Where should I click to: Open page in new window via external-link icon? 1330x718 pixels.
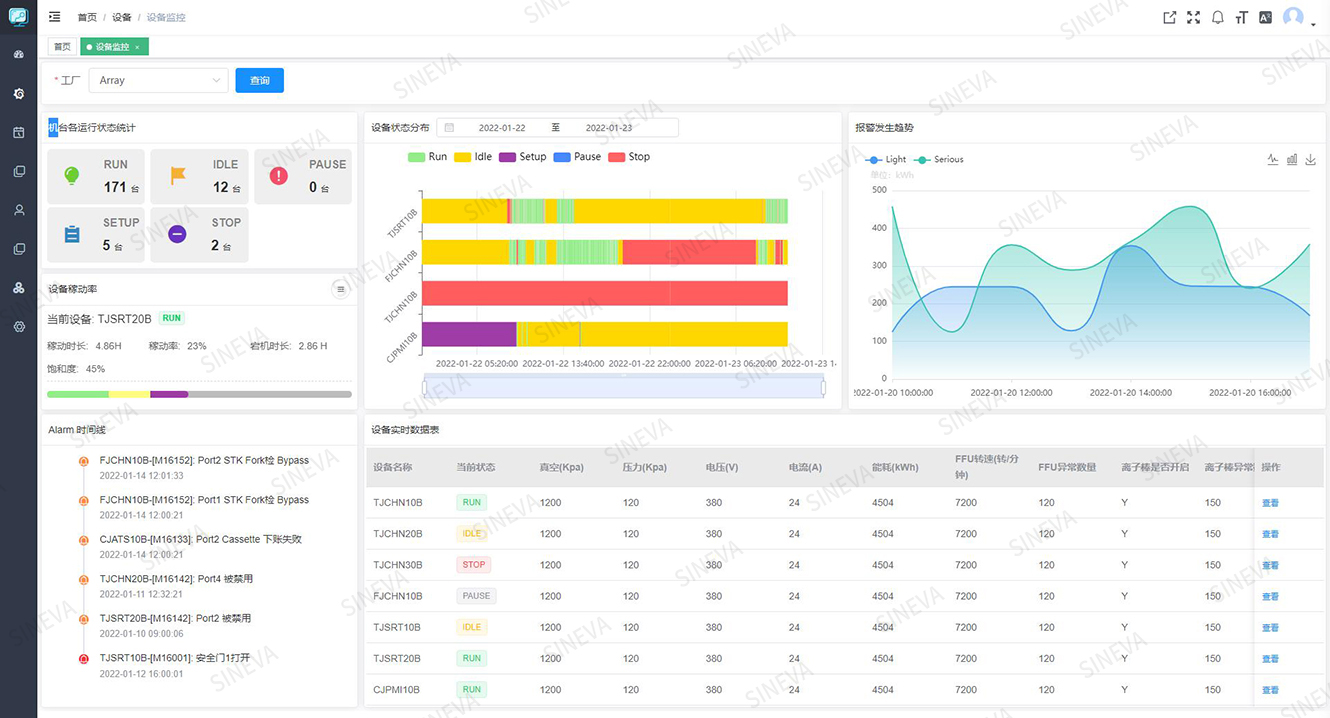[x=1169, y=17]
